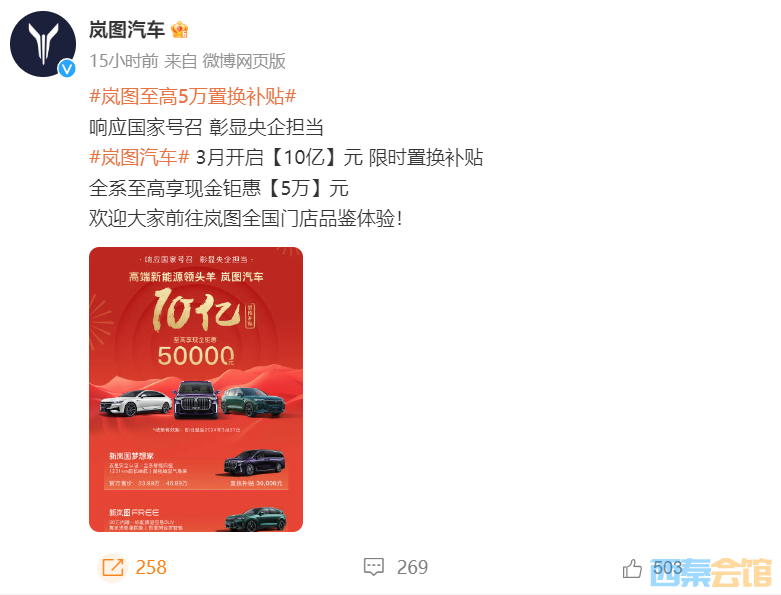
Task: Click the 微博网页版 source link
Action: click(x=244, y=61)
